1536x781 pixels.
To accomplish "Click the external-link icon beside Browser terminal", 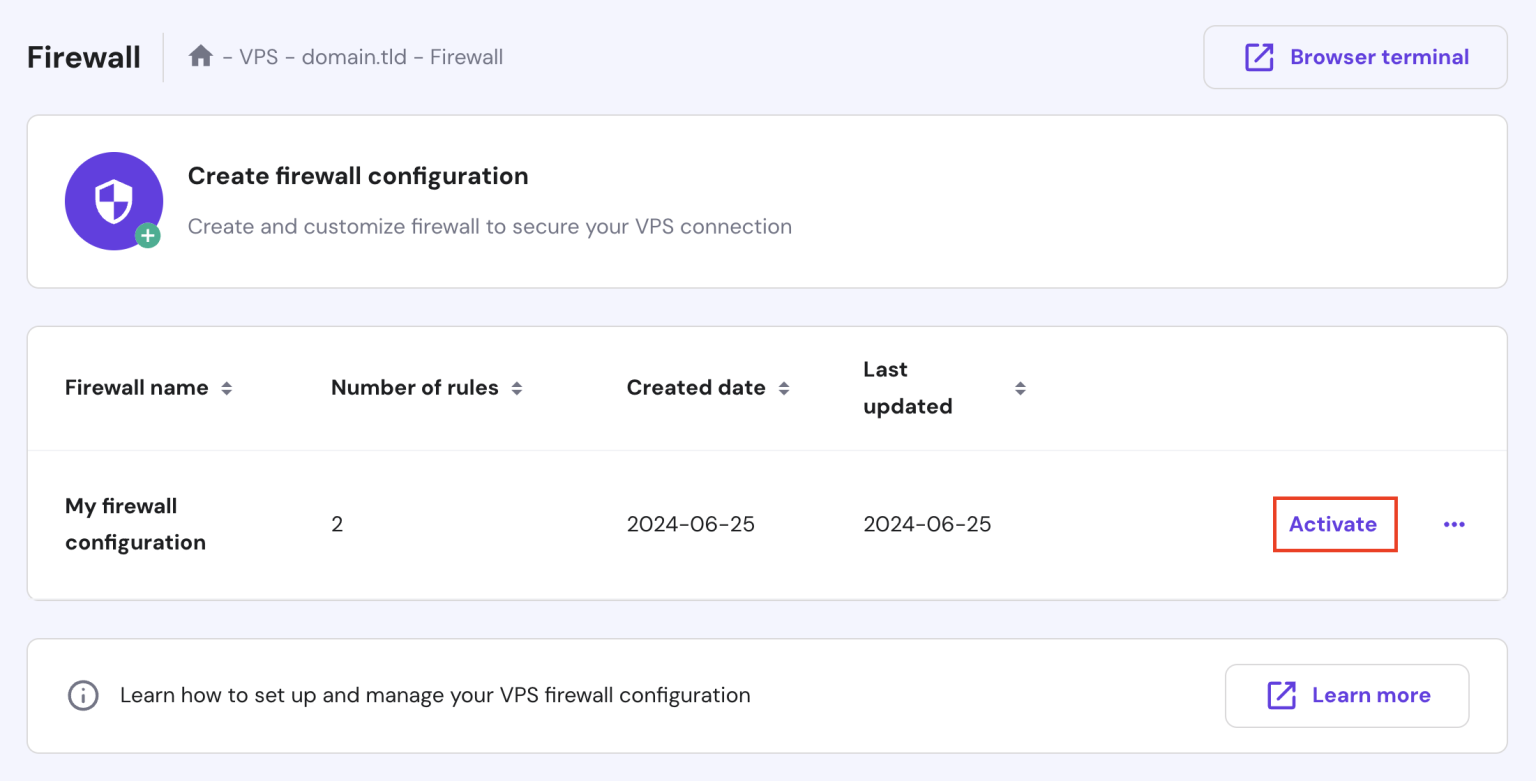I will coord(1257,57).
